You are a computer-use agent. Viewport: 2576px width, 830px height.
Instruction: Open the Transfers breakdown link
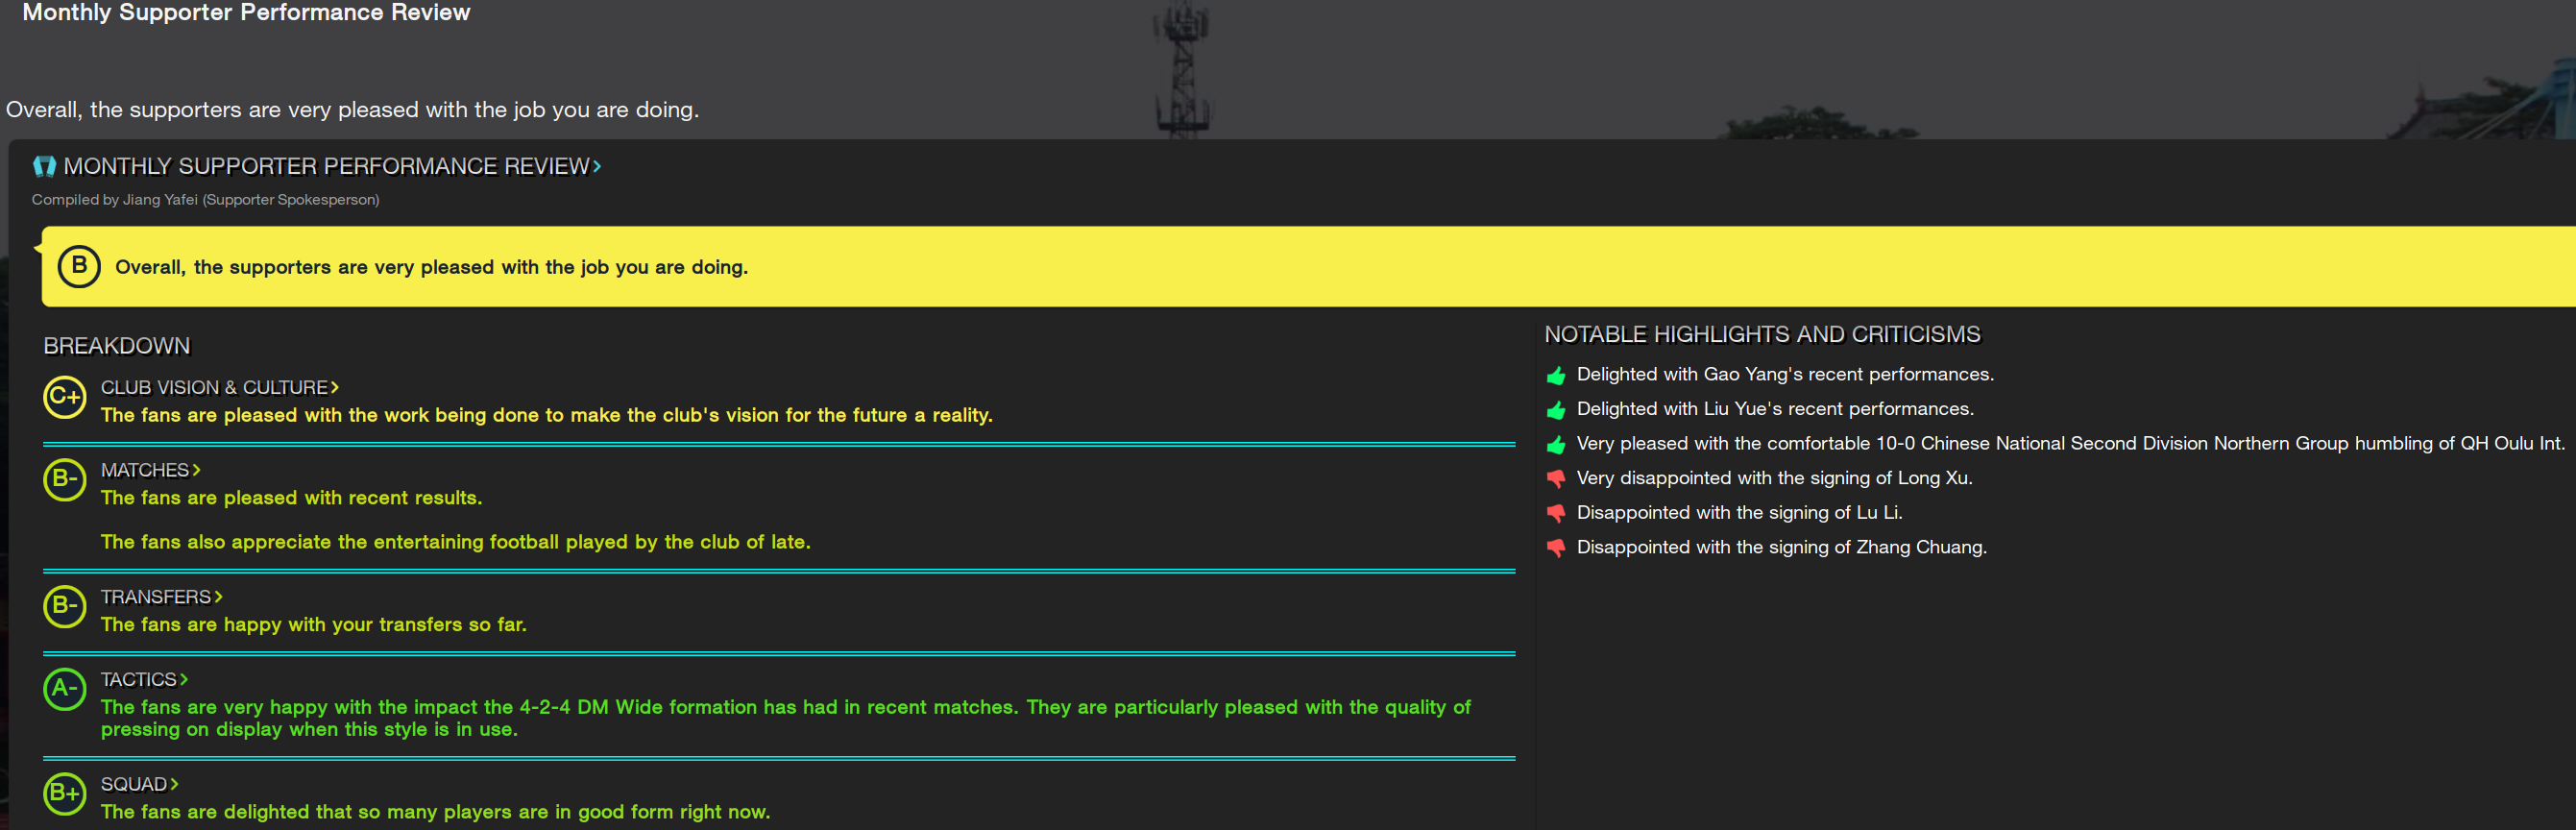(162, 597)
